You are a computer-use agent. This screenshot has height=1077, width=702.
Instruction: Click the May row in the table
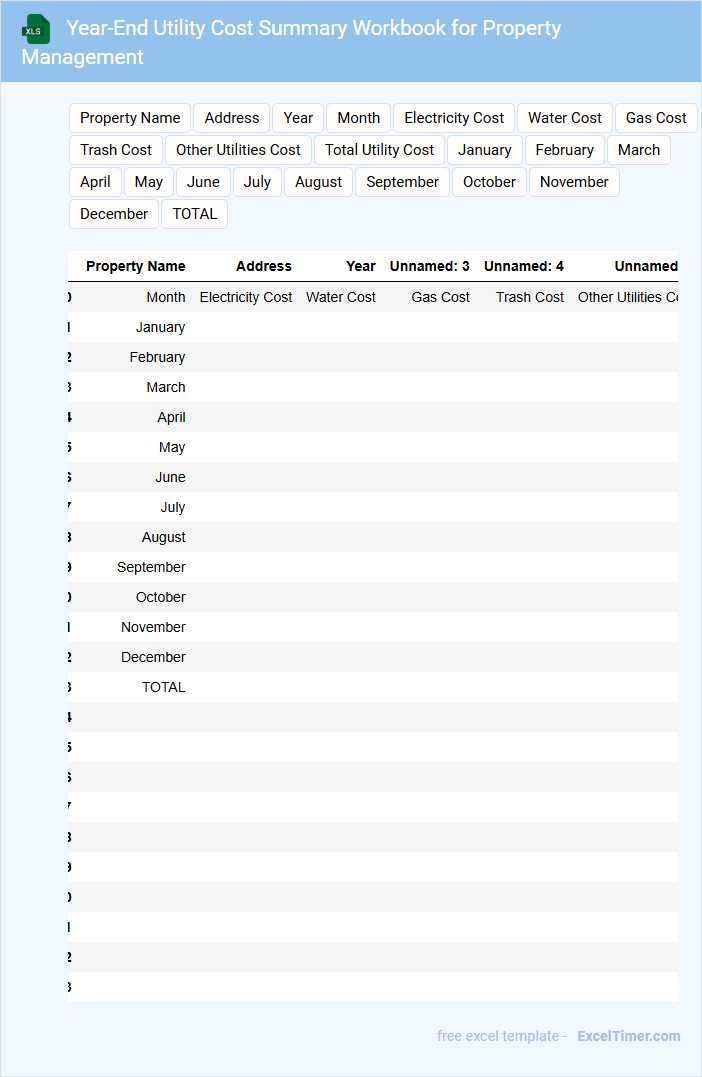coord(373,447)
